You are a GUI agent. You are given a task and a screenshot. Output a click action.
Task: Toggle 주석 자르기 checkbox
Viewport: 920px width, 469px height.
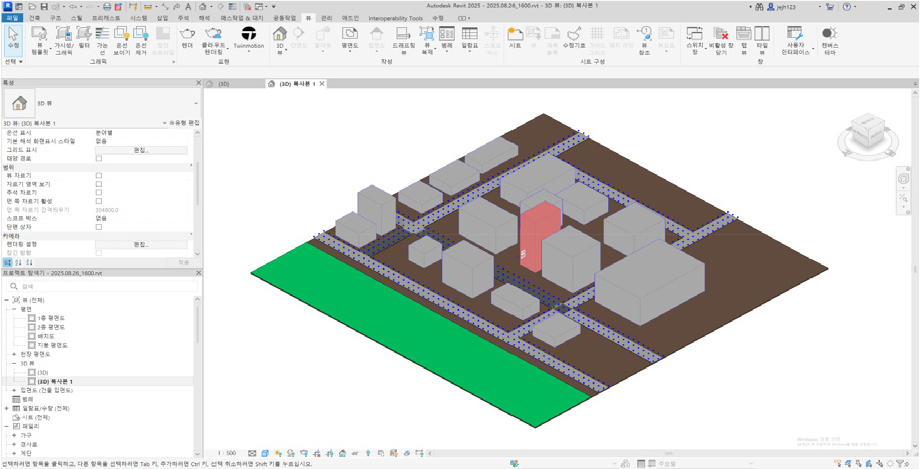99,193
